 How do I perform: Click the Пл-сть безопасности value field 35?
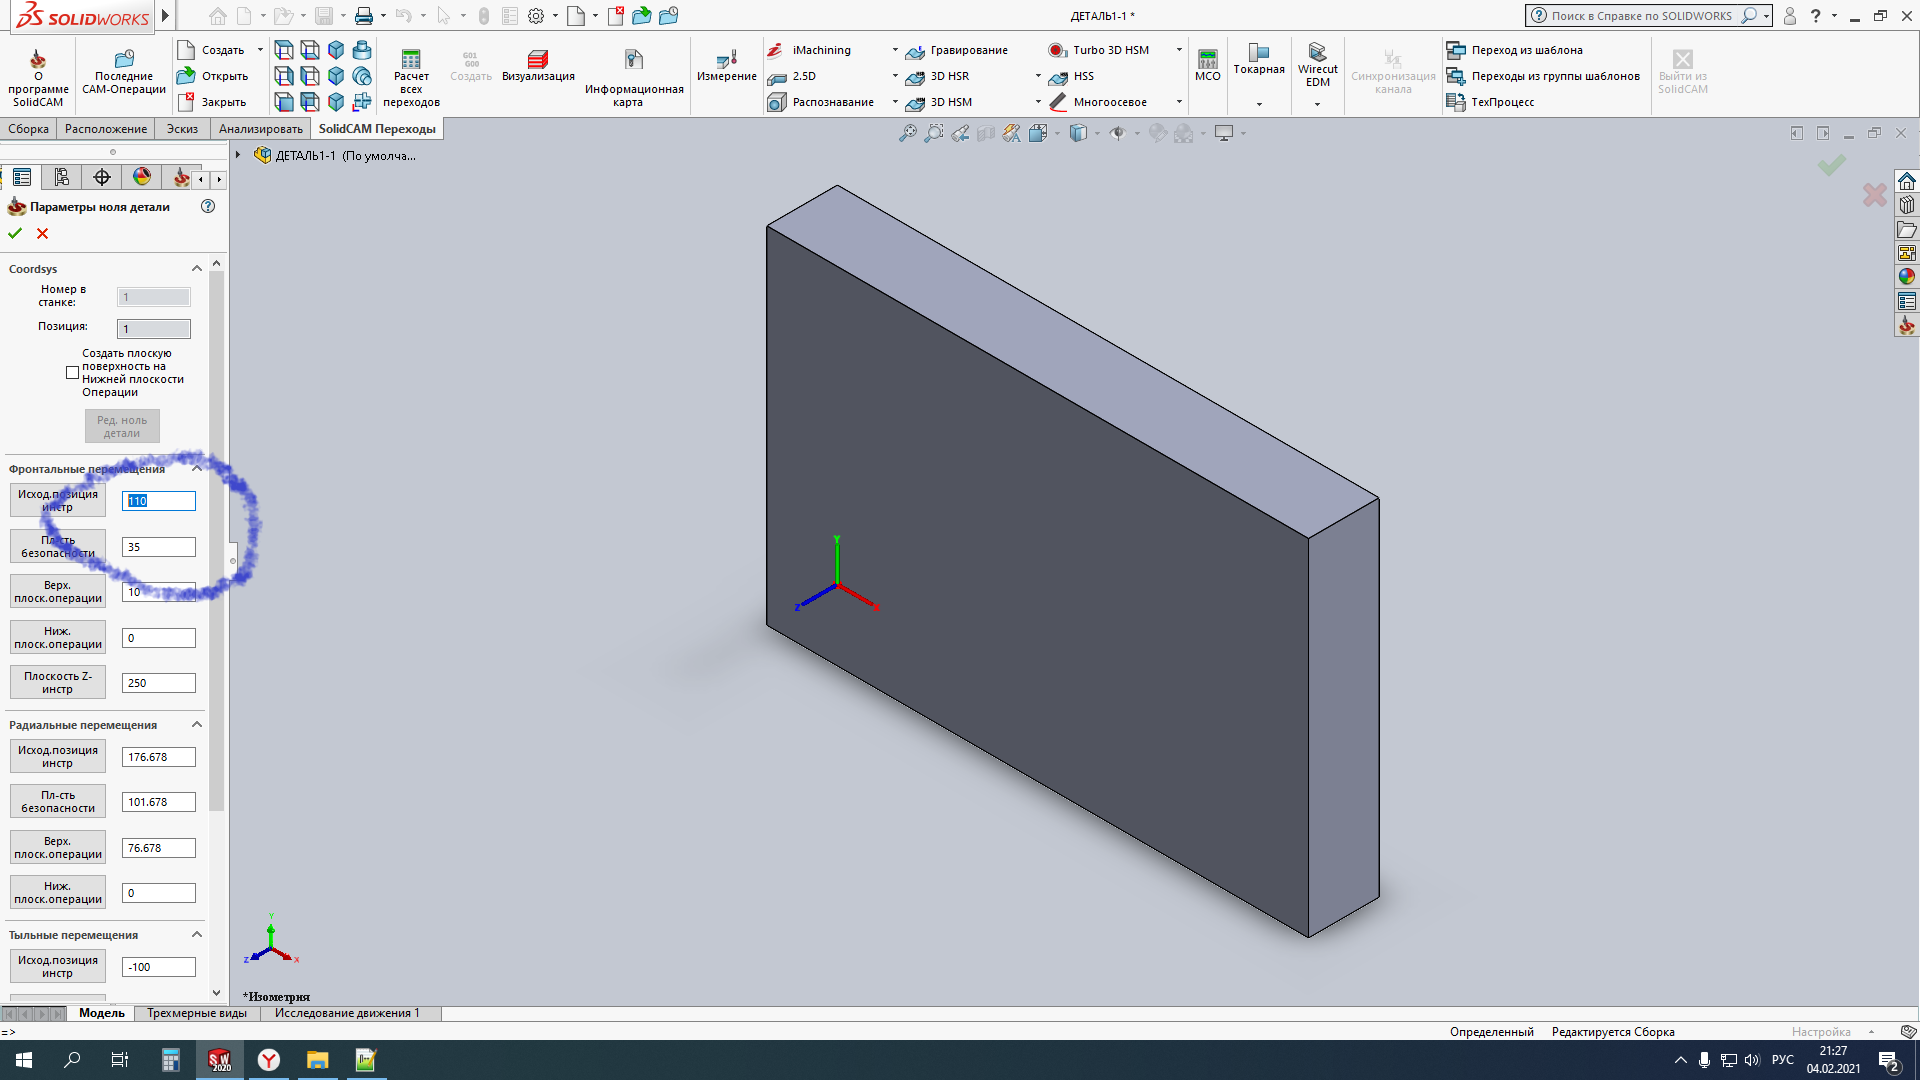pyautogui.click(x=158, y=547)
